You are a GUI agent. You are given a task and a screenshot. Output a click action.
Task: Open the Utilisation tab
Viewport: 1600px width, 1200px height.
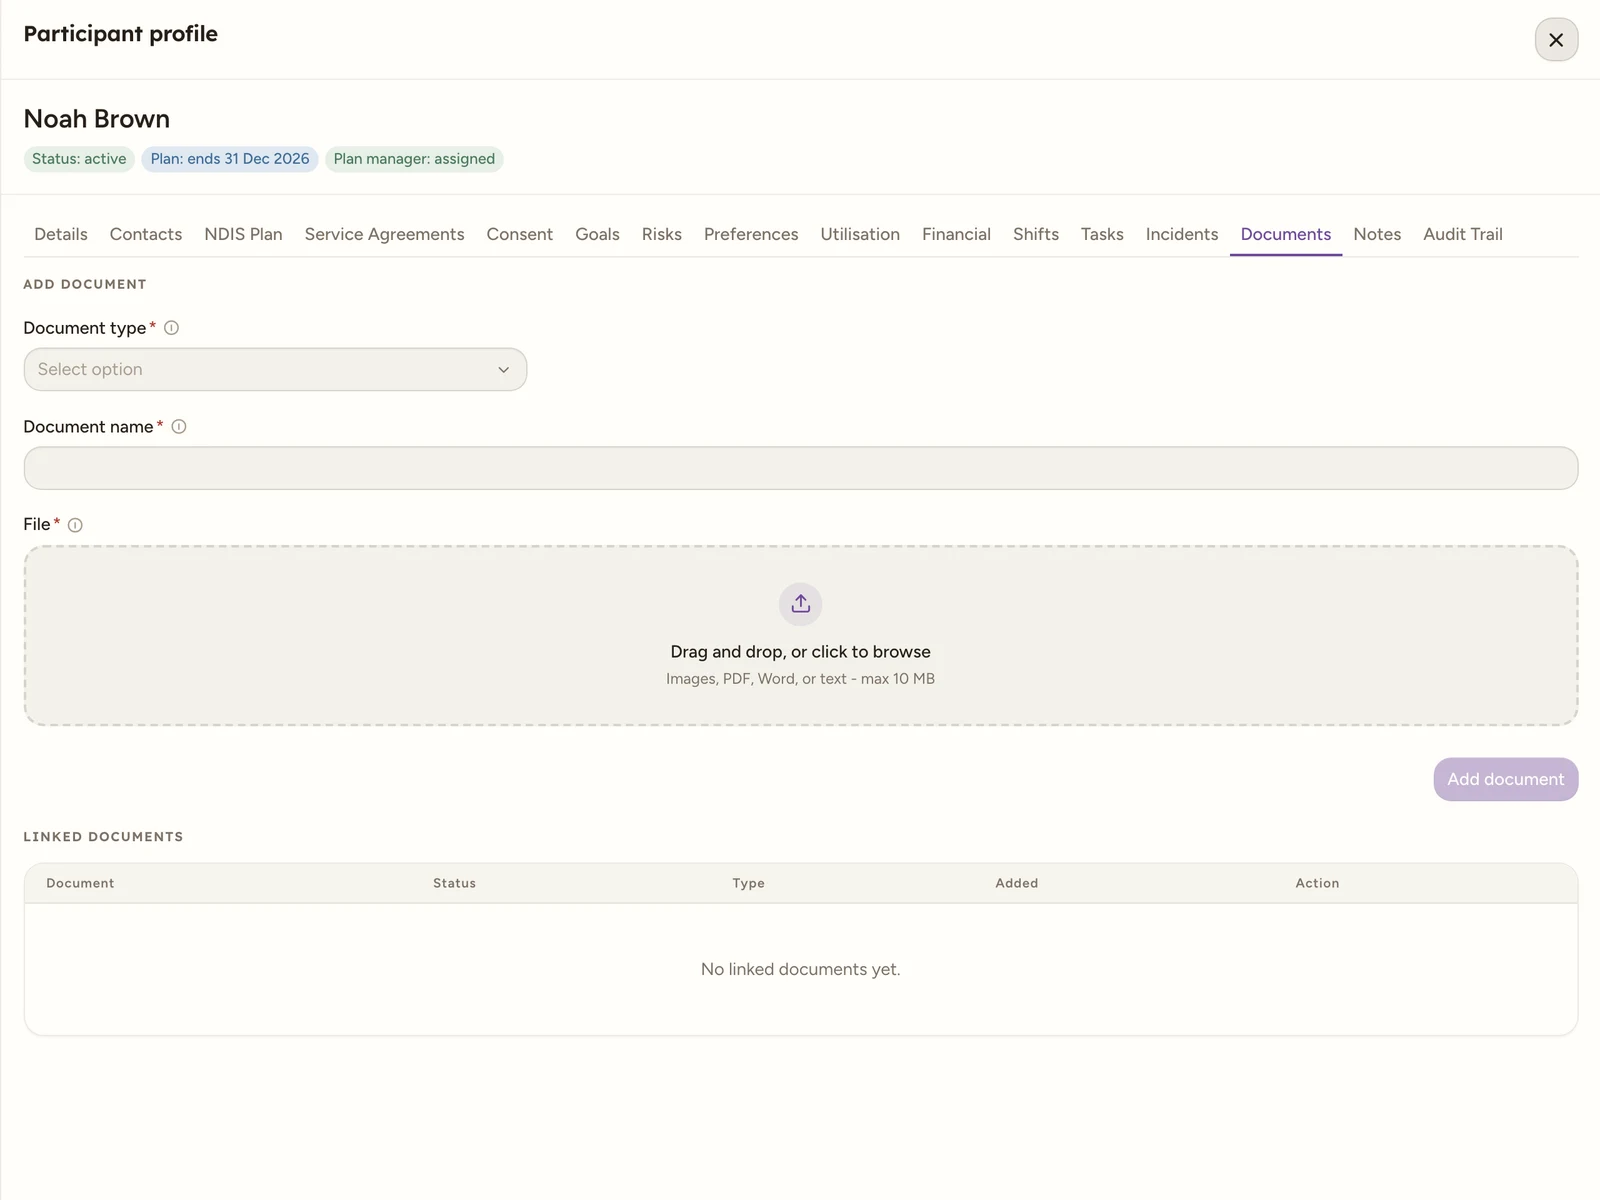(860, 234)
